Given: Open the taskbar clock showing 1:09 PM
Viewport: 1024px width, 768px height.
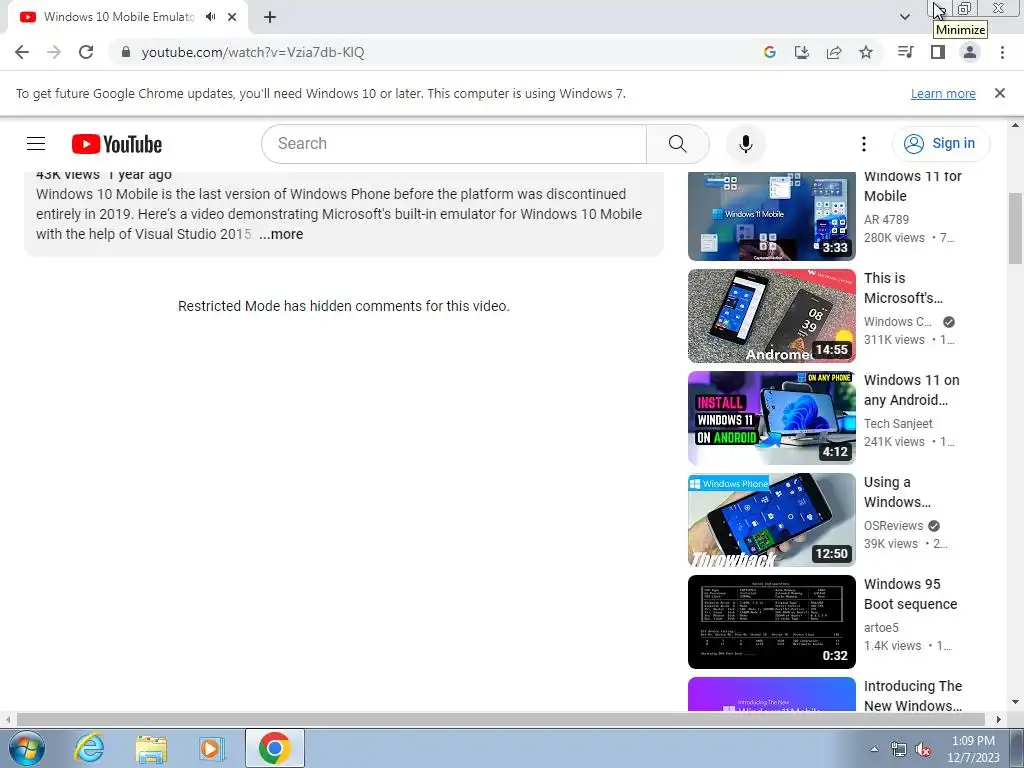Looking at the screenshot, I should 973,749.
